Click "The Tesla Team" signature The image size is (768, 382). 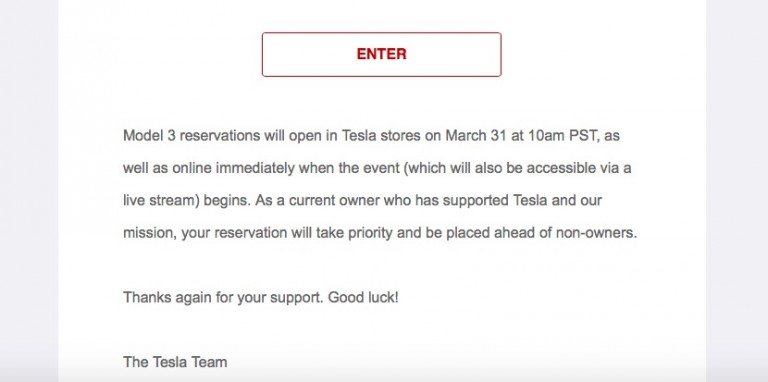pos(175,362)
